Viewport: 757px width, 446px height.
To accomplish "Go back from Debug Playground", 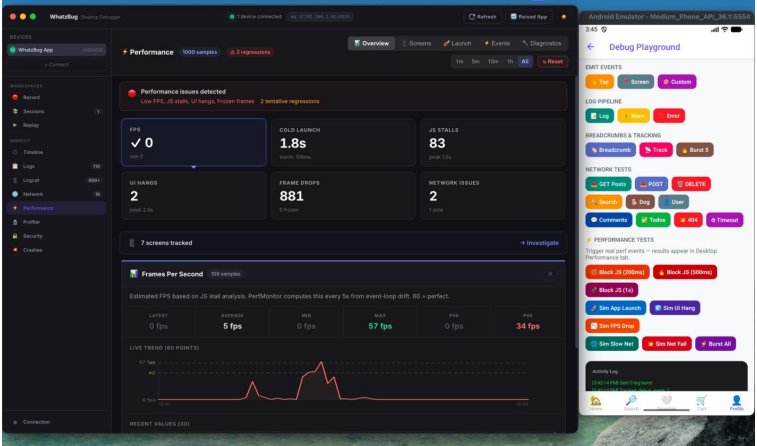I will (590, 47).
